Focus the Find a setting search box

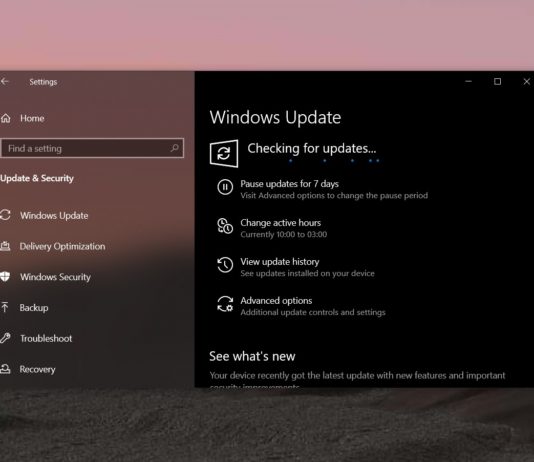[x=92, y=148]
